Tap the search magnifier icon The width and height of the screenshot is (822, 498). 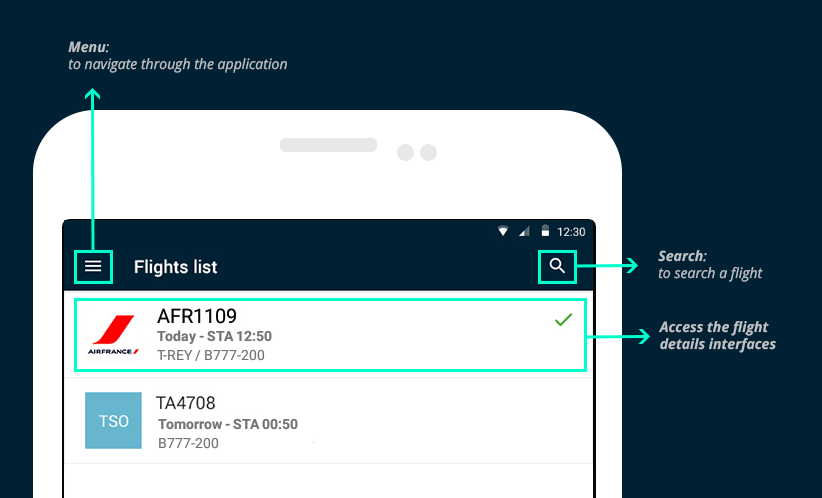557,266
